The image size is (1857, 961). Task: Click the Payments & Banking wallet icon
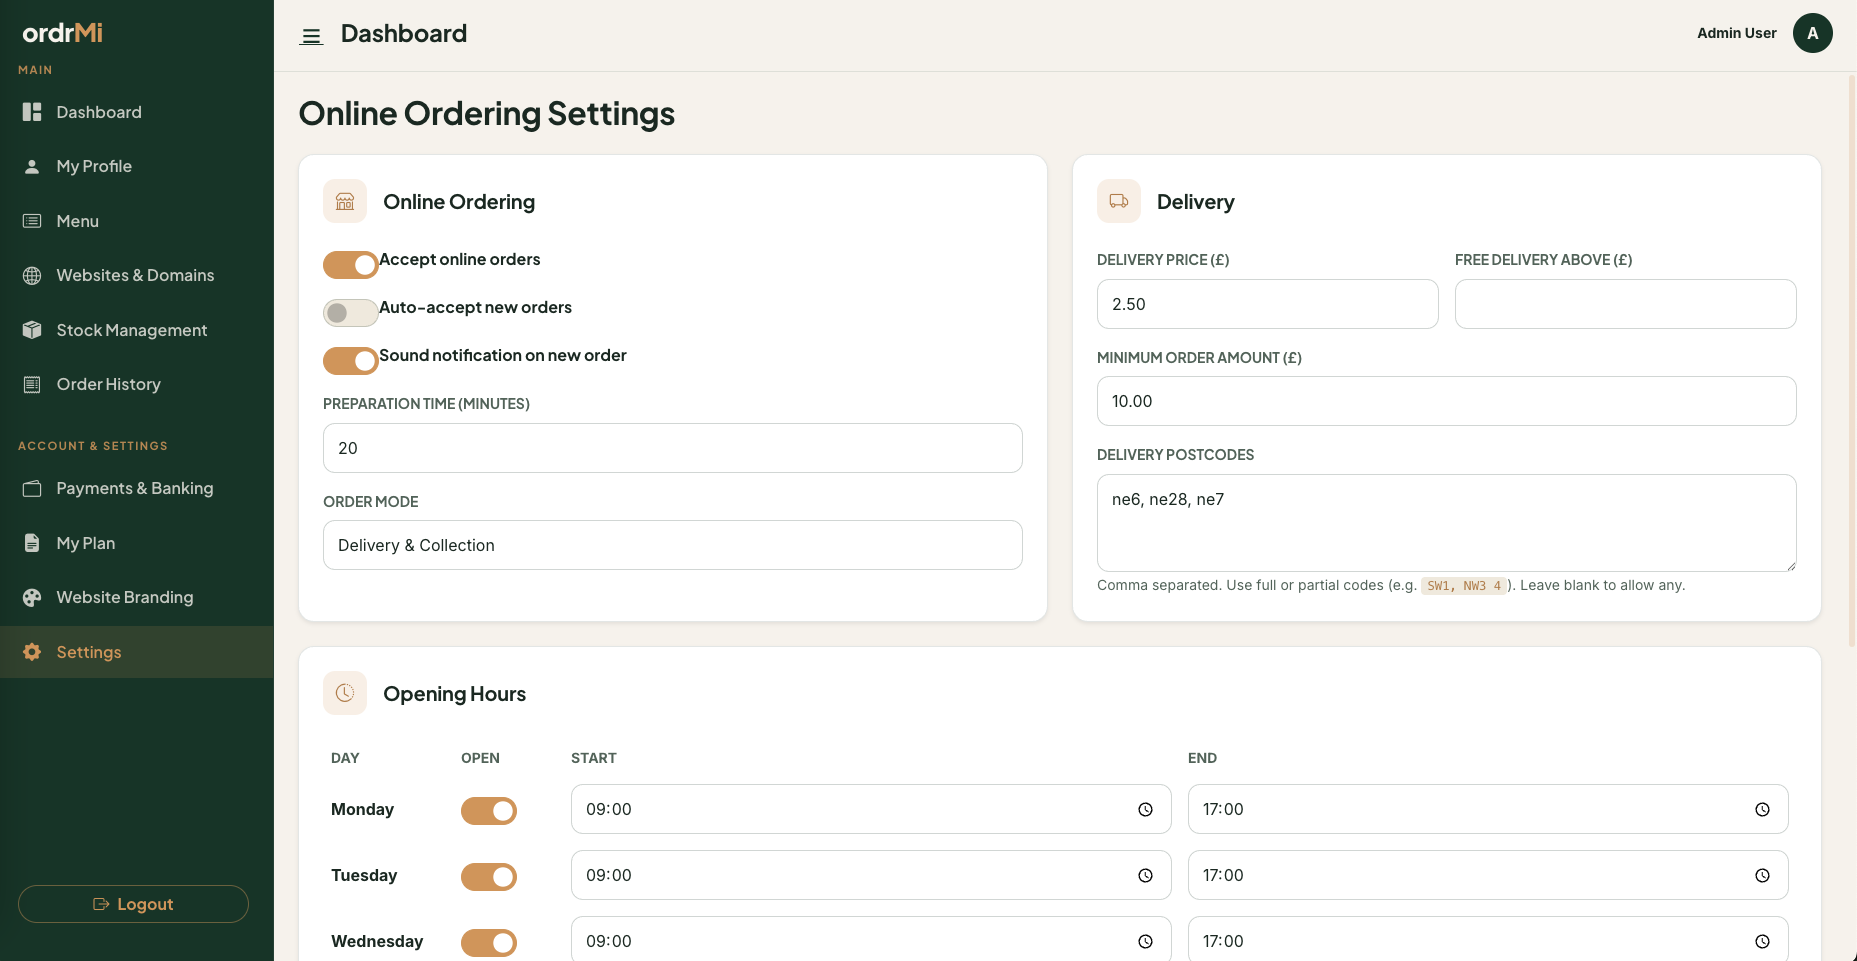point(32,488)
